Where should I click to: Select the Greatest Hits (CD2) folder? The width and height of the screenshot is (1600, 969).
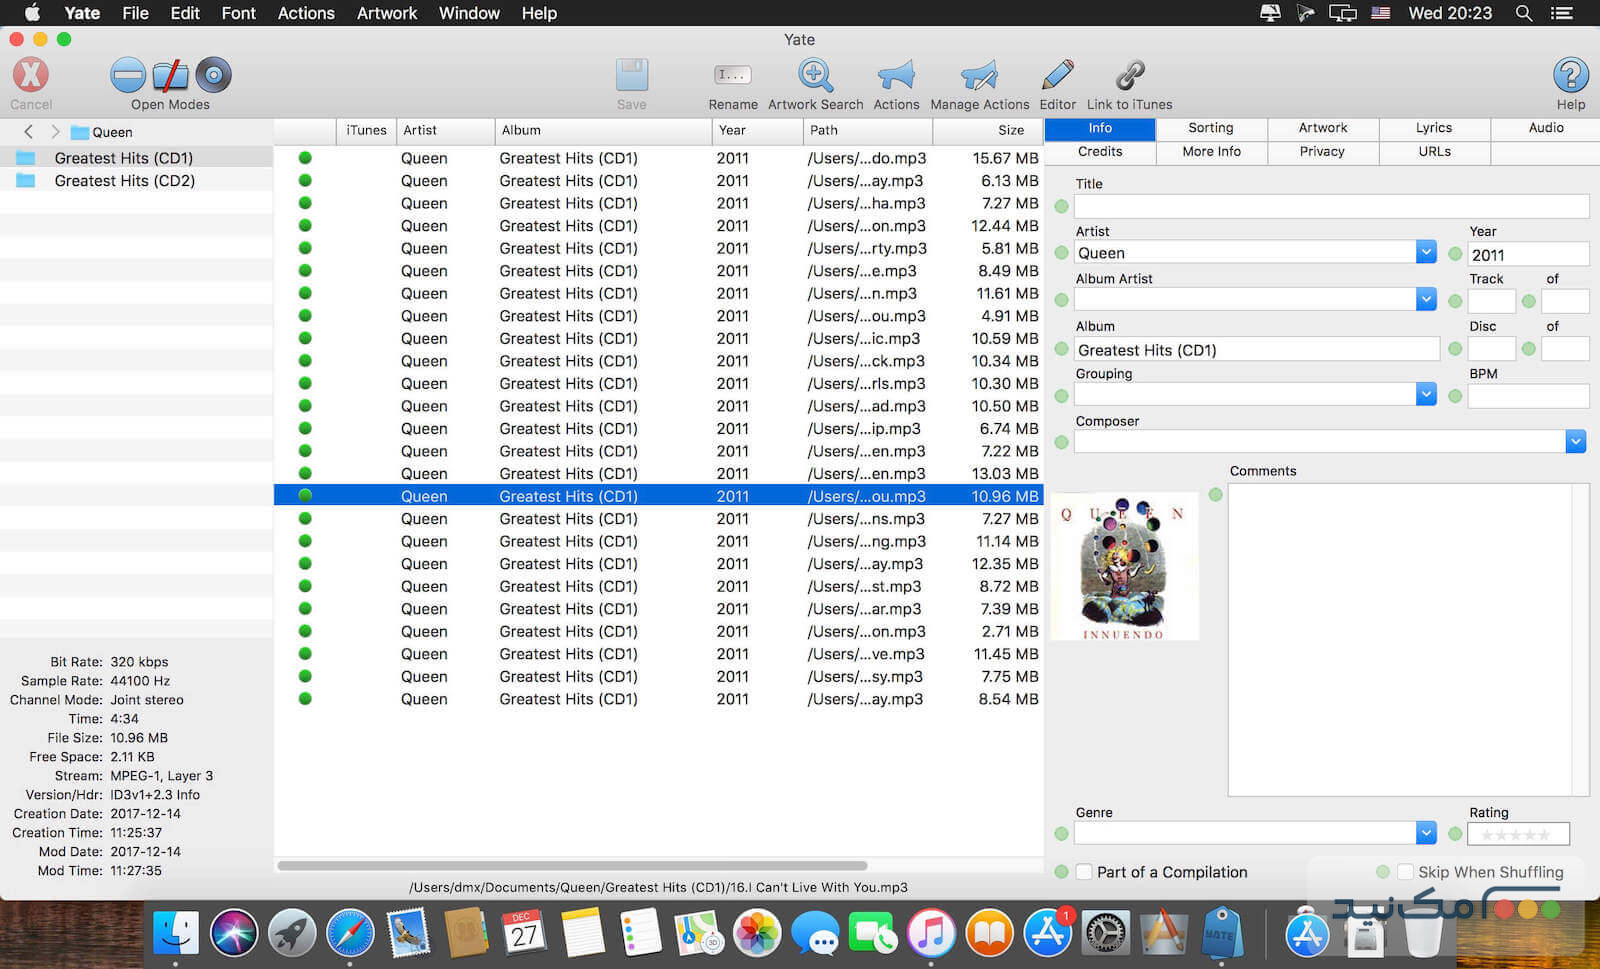point(124,181)
